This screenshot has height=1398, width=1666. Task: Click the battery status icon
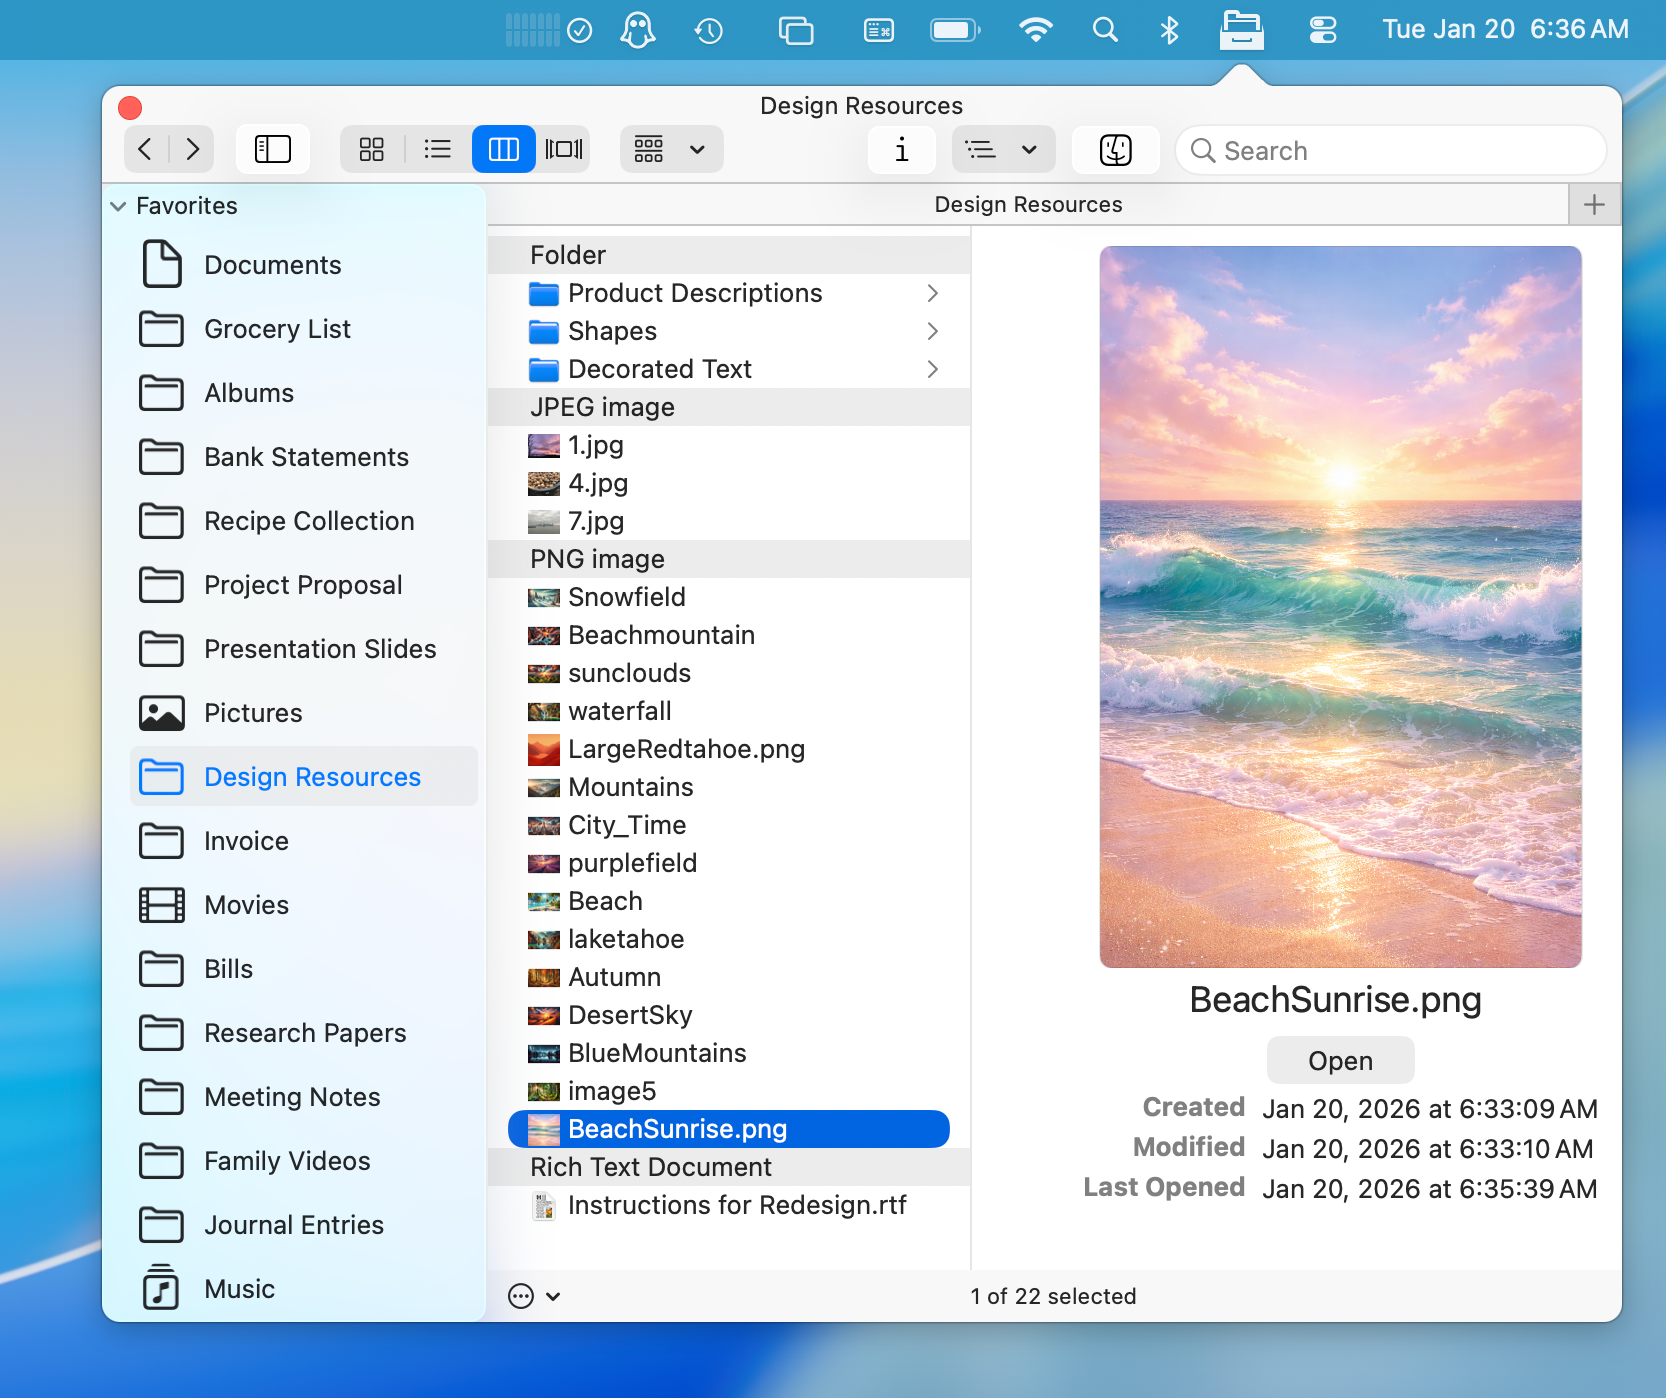956,30
